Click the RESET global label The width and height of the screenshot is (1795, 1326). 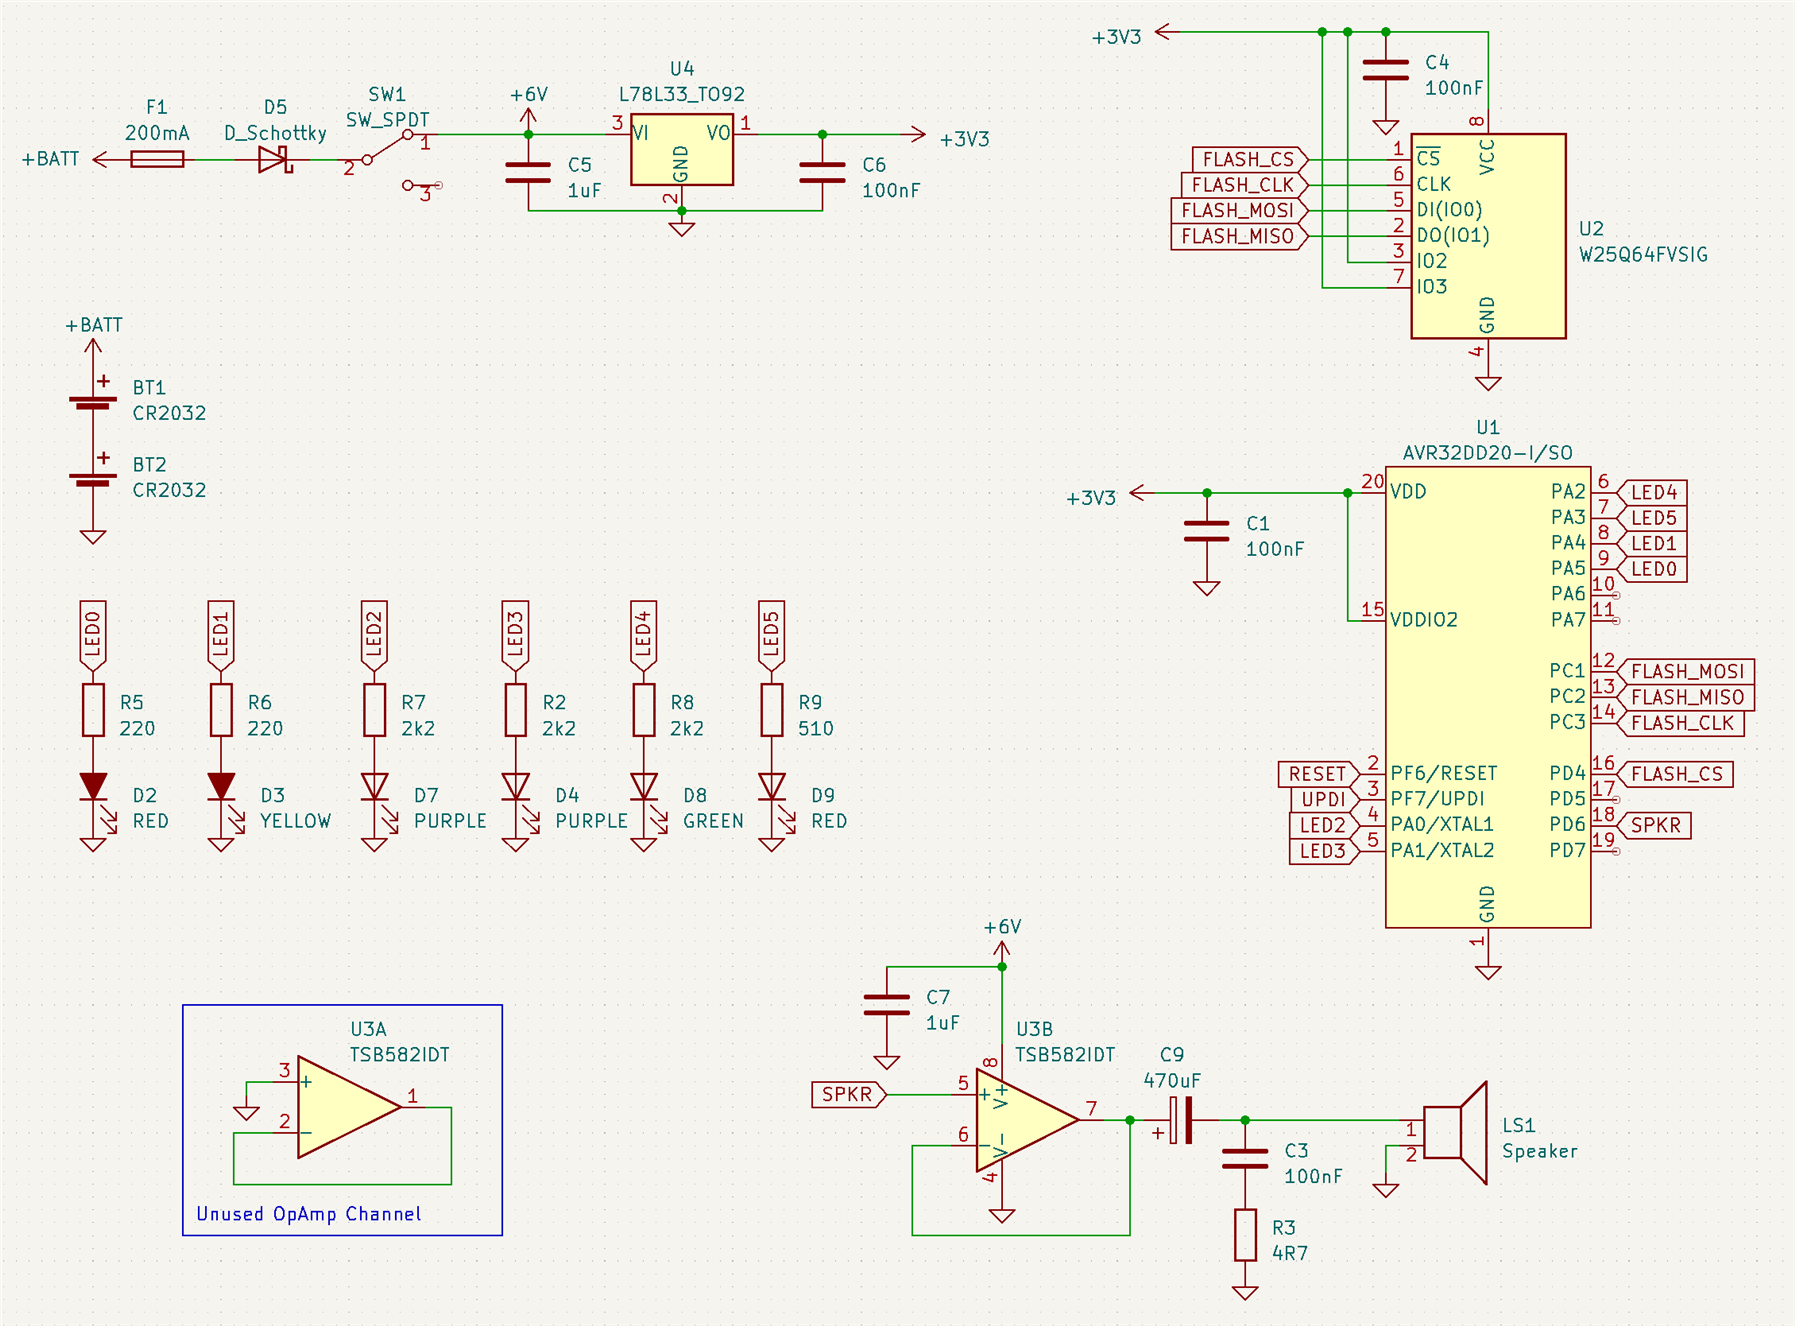point(1319,774)
